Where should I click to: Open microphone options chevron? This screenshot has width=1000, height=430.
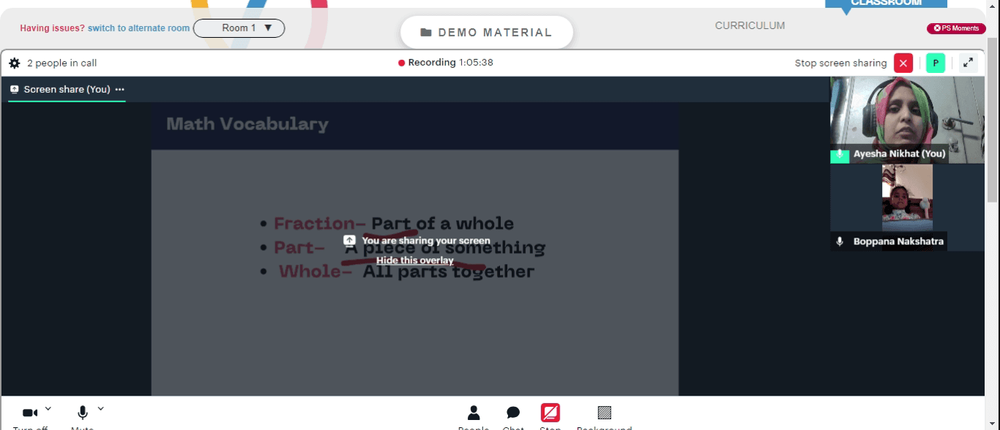point(101,409)
